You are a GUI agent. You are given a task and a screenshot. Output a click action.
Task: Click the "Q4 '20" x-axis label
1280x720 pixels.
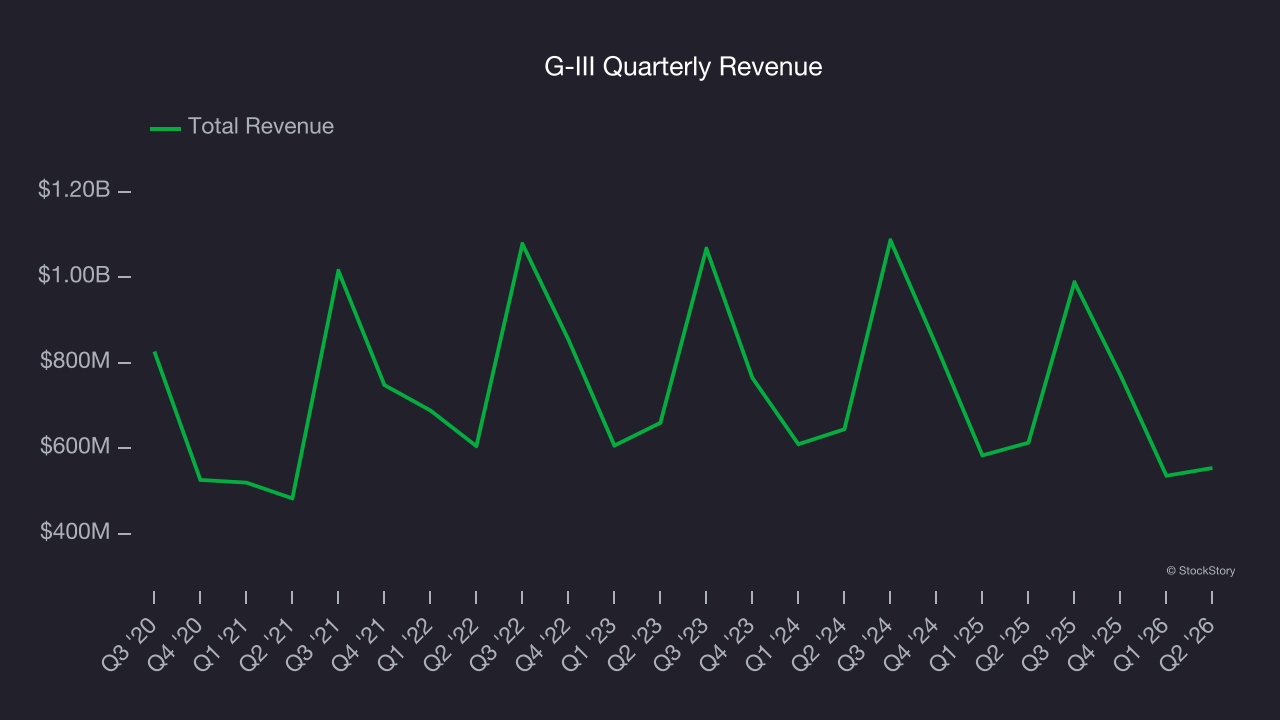click(x=178, y=645)
